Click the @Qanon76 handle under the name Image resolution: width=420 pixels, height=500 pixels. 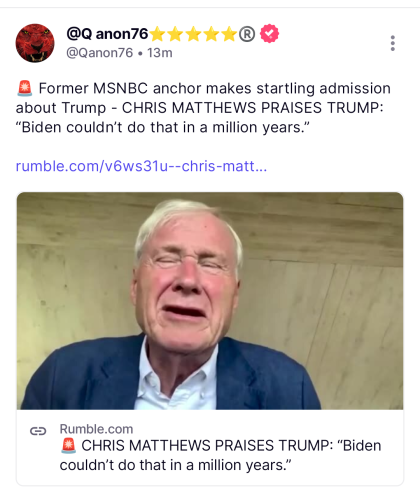coord(99,53)
